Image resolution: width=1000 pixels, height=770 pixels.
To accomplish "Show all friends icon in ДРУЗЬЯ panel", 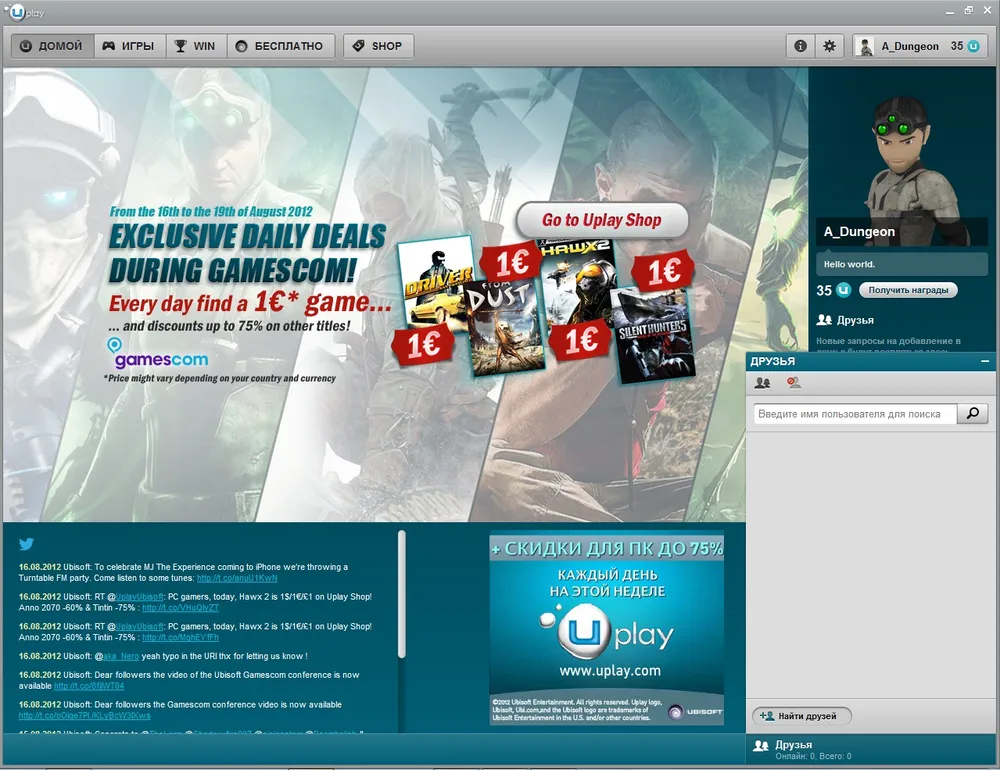I will point(763,383).
